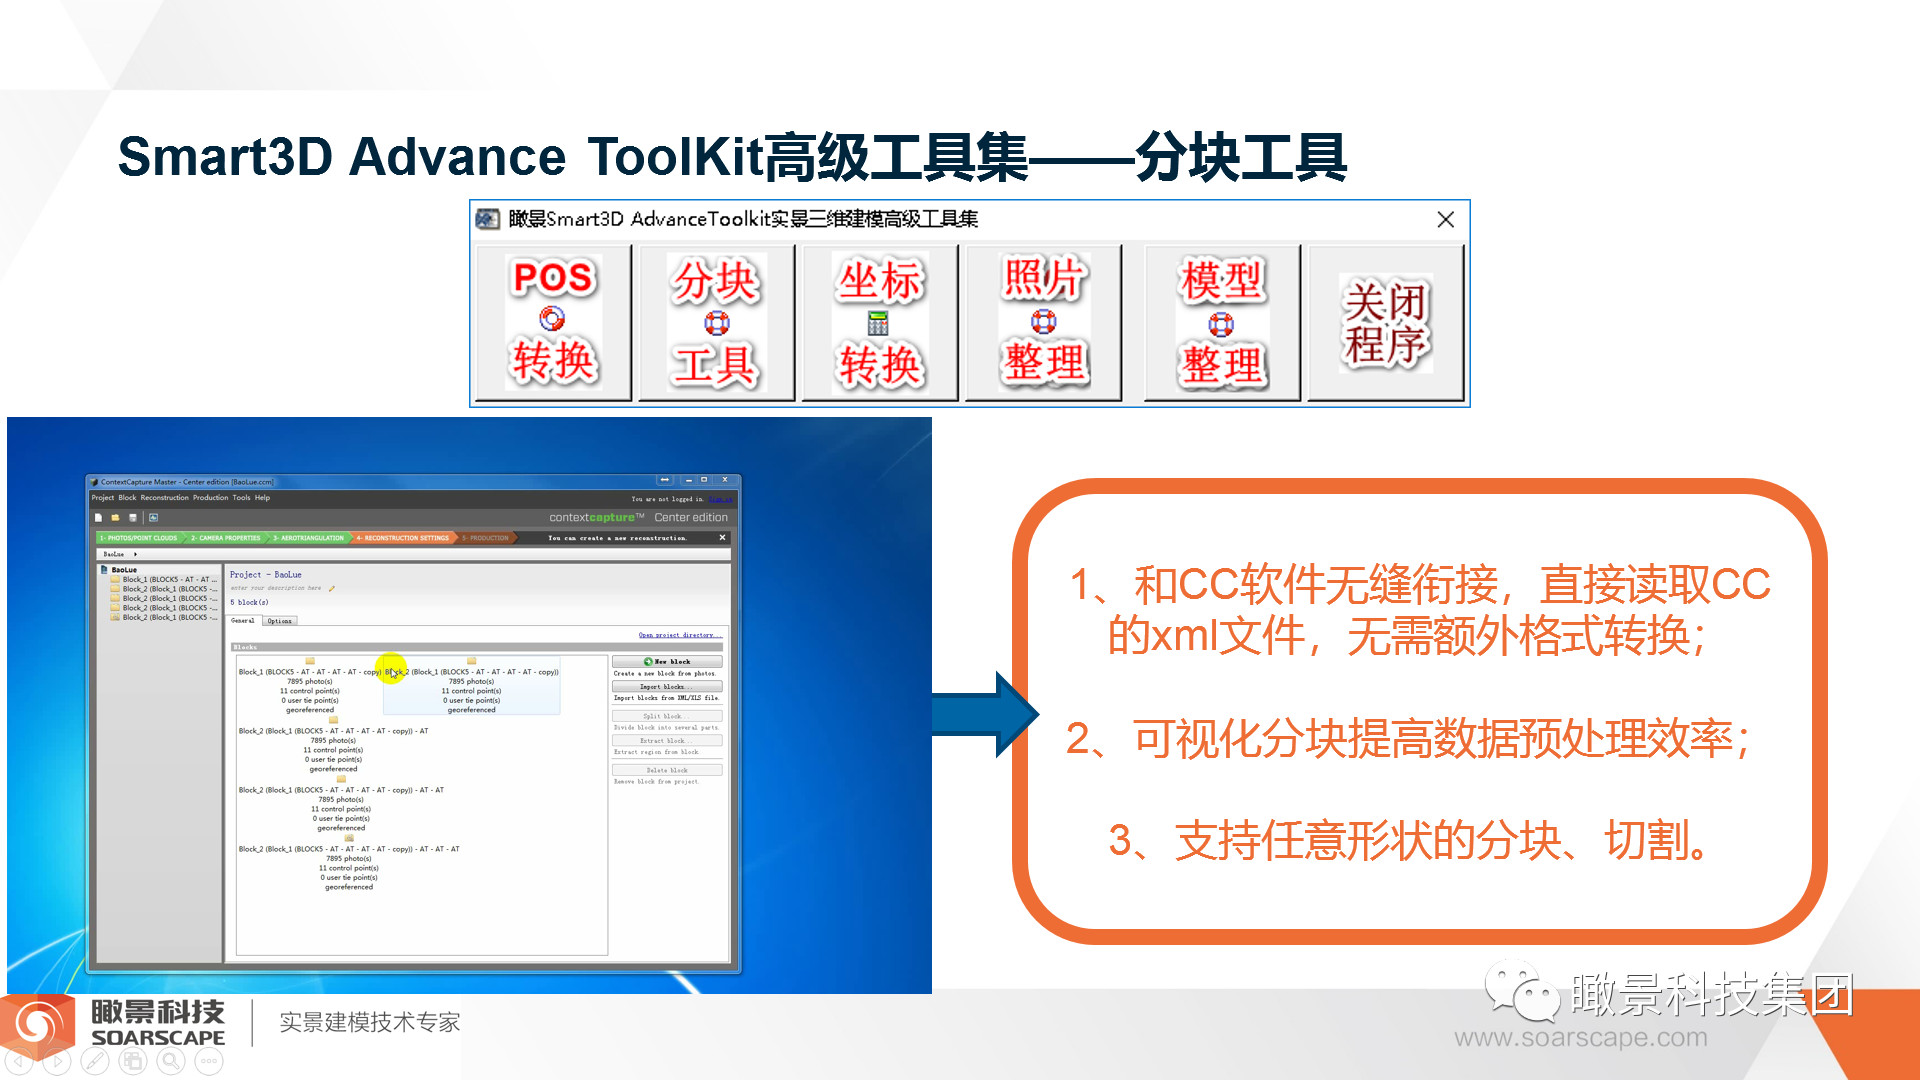Select the 4- Reconstruction Settings workflow step
The height and width of the screenshot is (1080, 1920).
[x=403, y=538]
